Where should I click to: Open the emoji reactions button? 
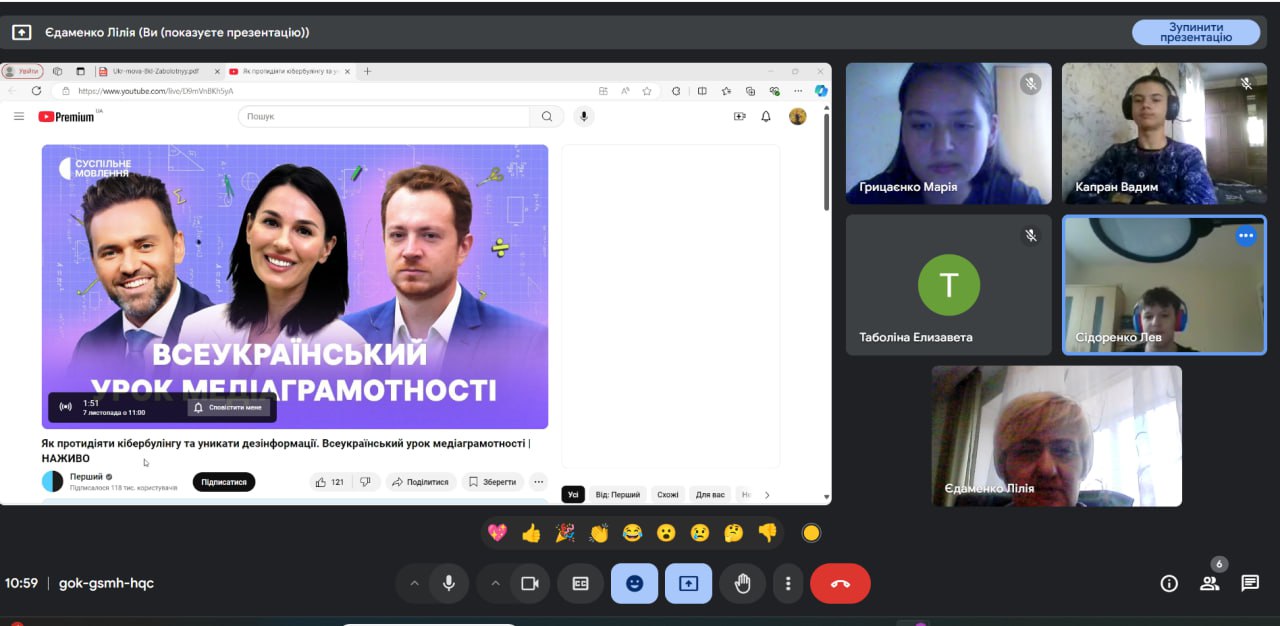(634, 584)
